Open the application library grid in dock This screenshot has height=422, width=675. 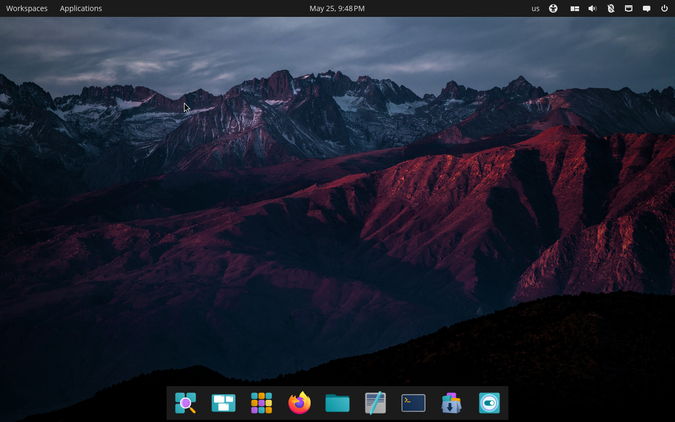click(x=261, y=403)
